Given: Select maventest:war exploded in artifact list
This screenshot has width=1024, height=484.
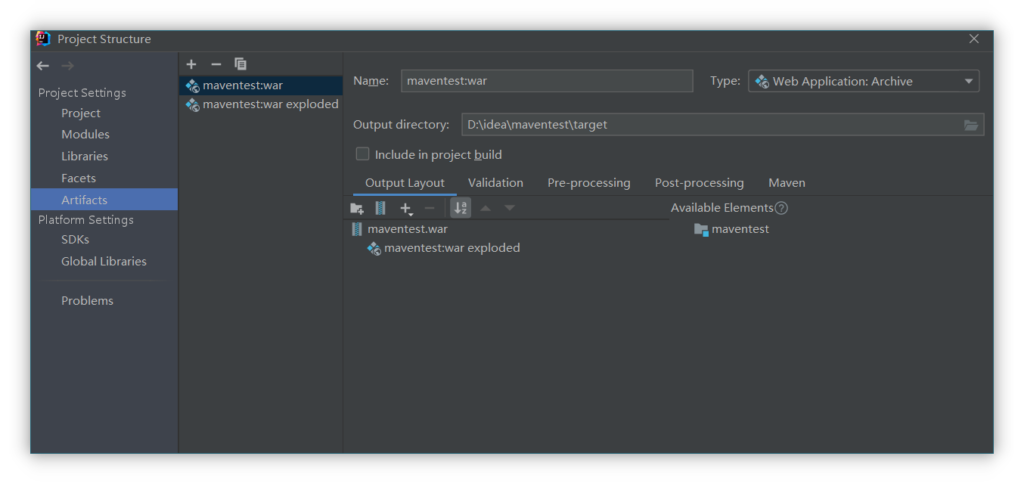Looking at the screenshot, I should [261, 105].
